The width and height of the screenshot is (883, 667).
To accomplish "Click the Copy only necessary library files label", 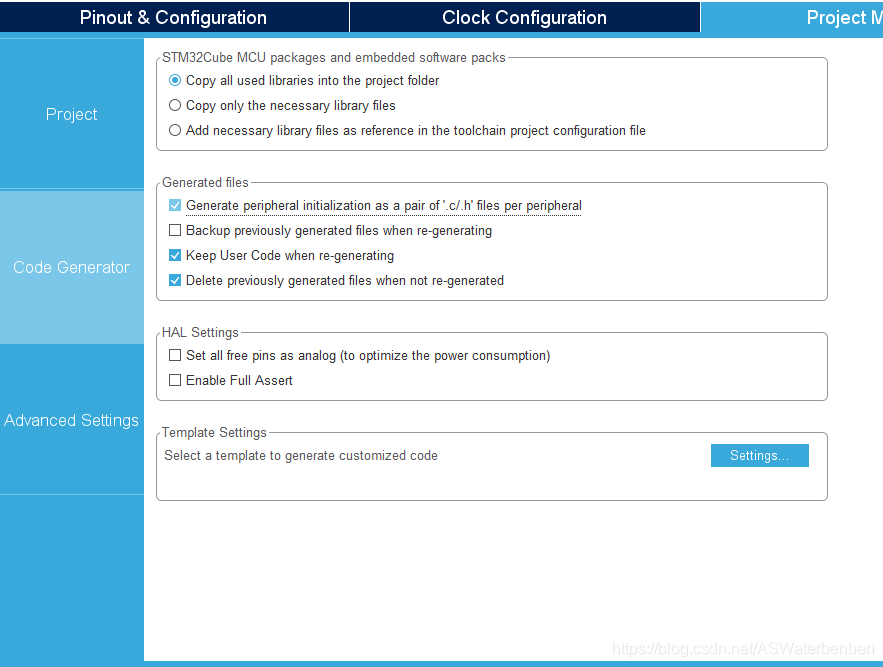I will pos(291,106).
